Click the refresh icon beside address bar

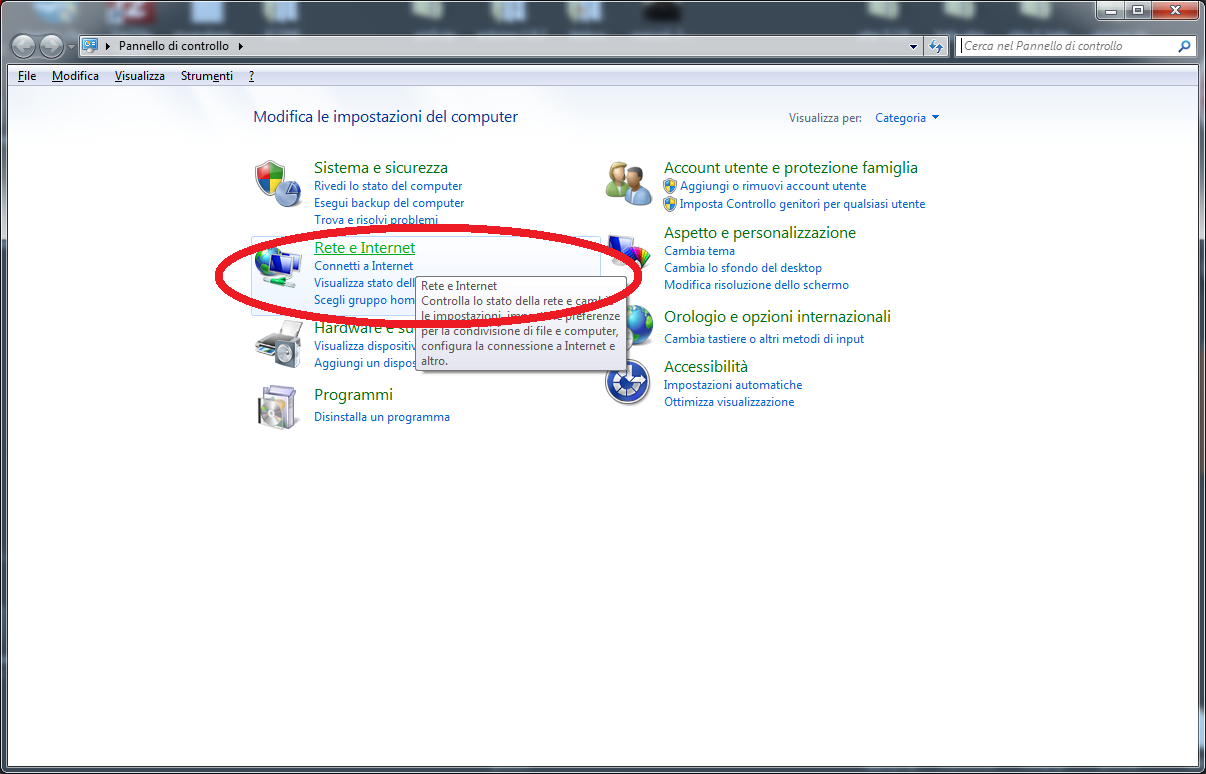point(937,46)
